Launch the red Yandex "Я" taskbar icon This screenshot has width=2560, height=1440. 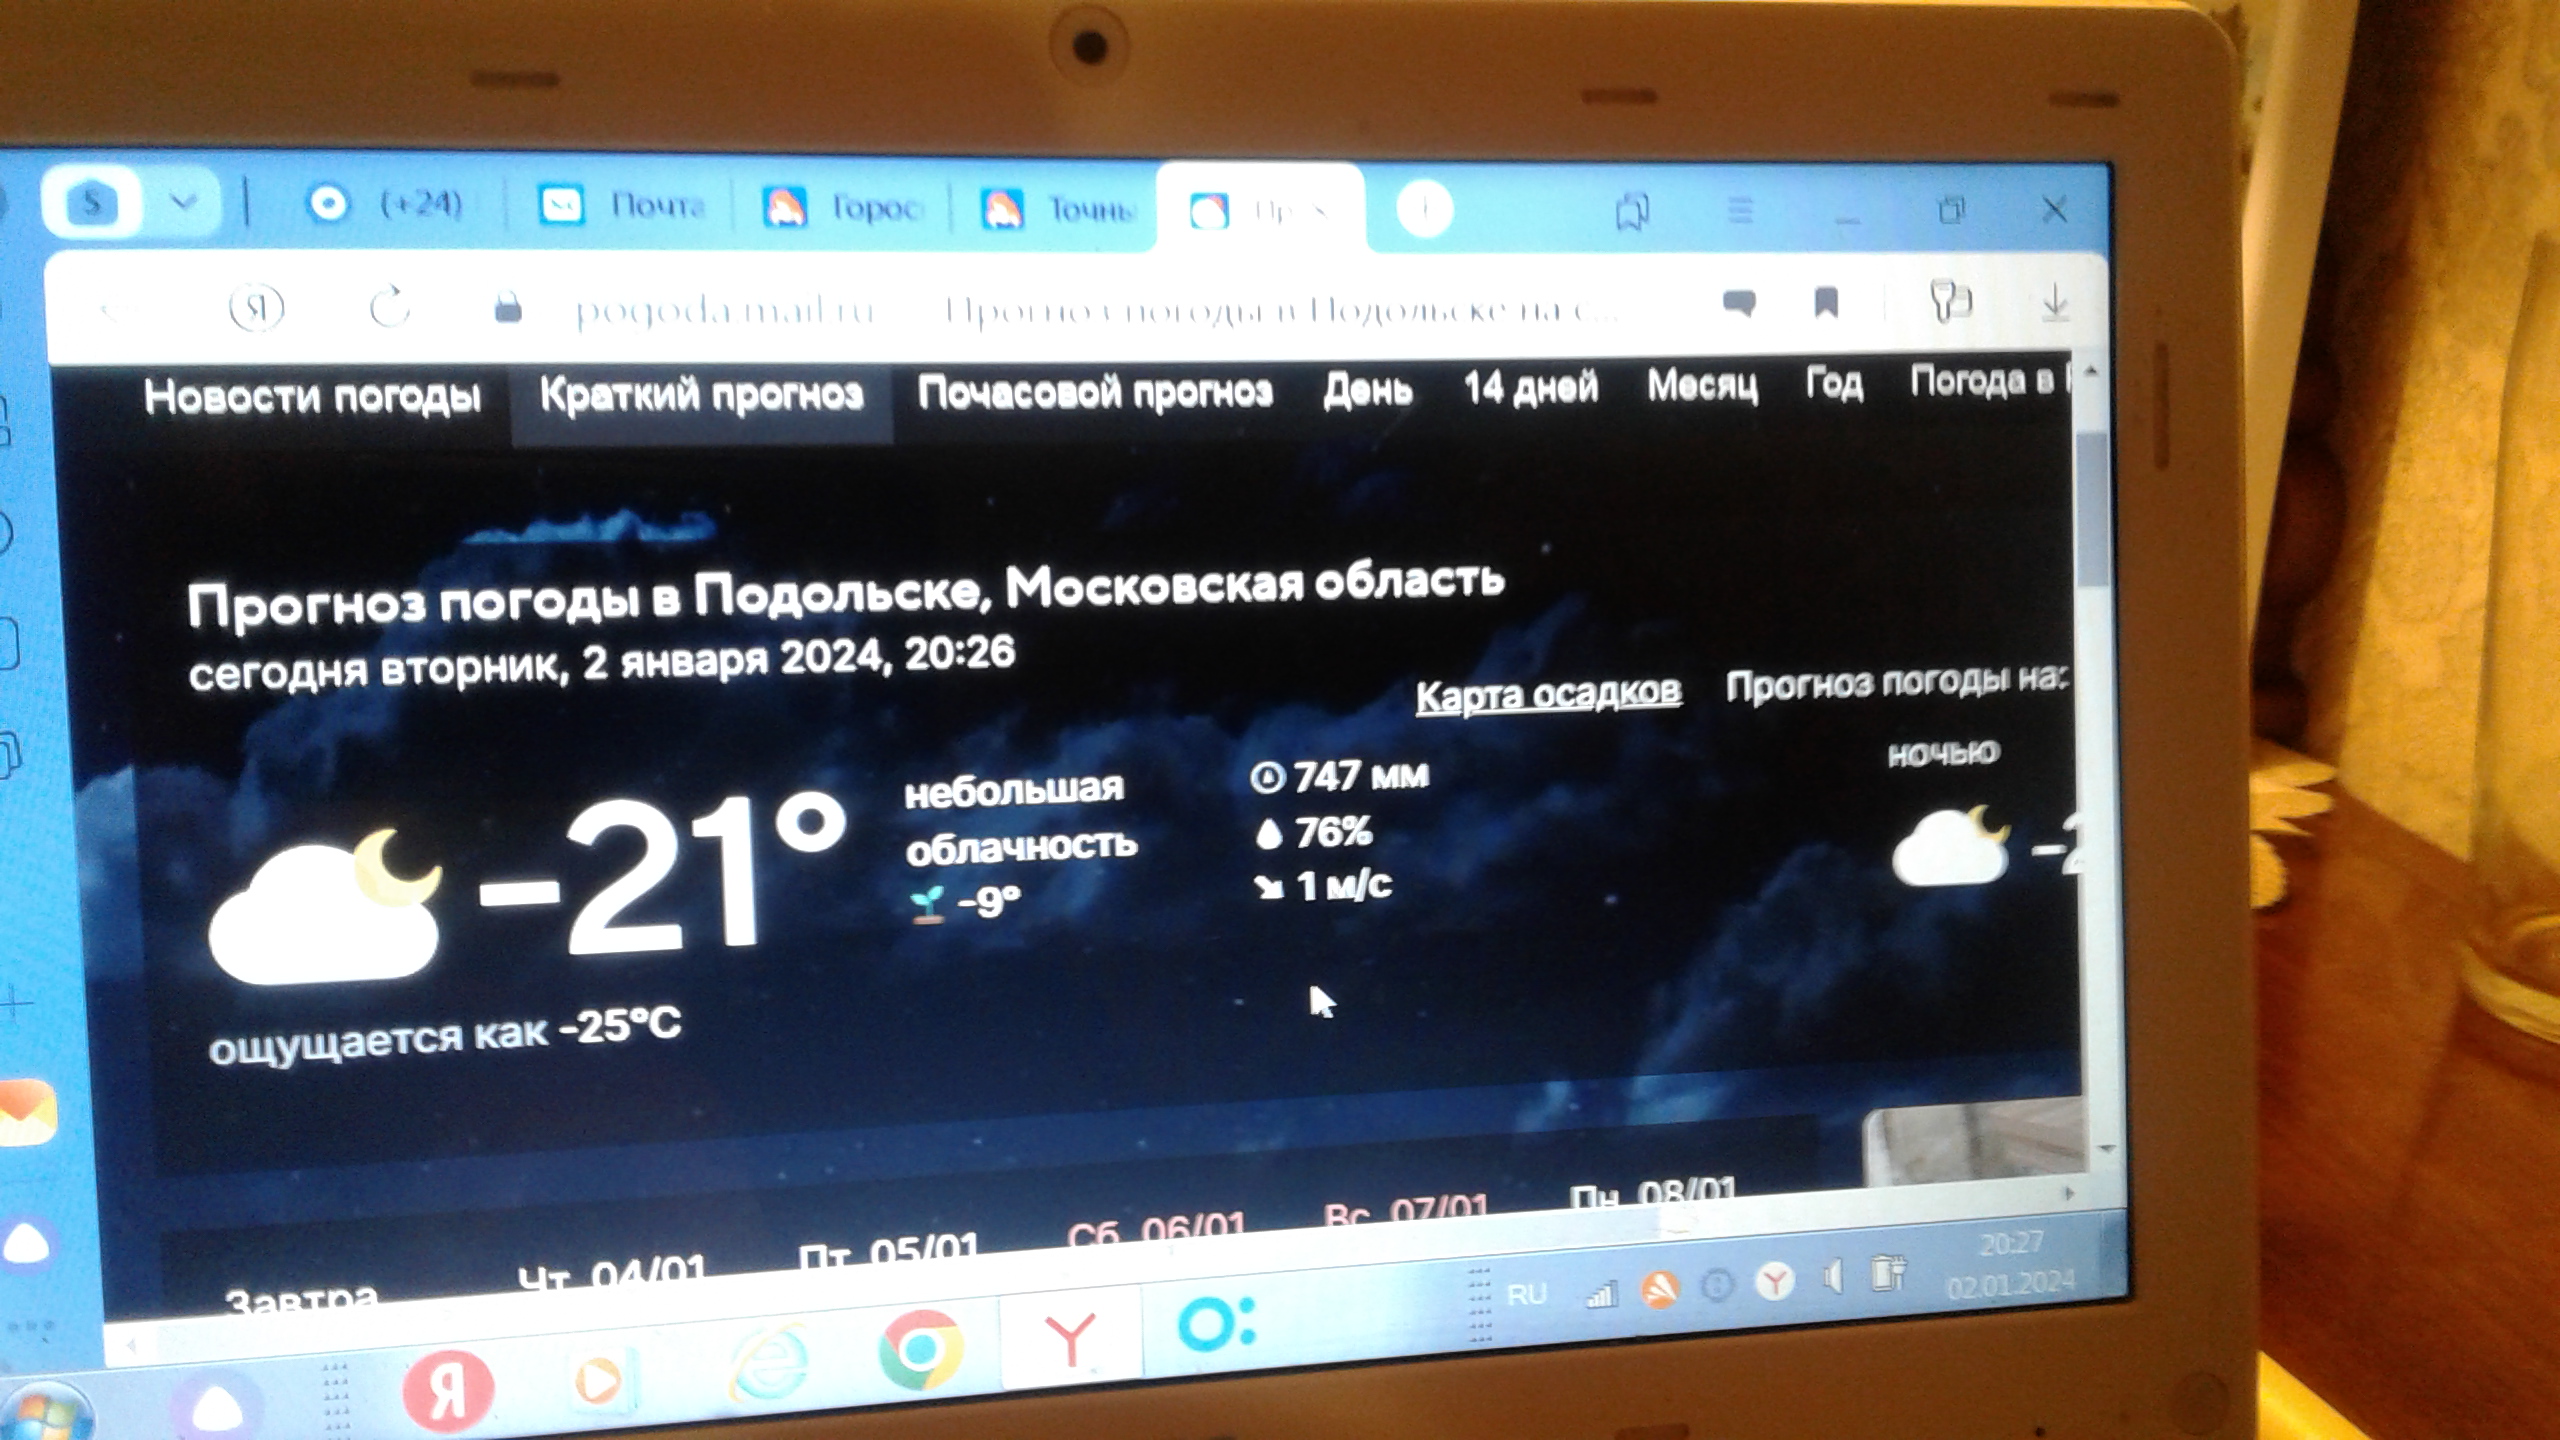click(x=447, y=1389)
